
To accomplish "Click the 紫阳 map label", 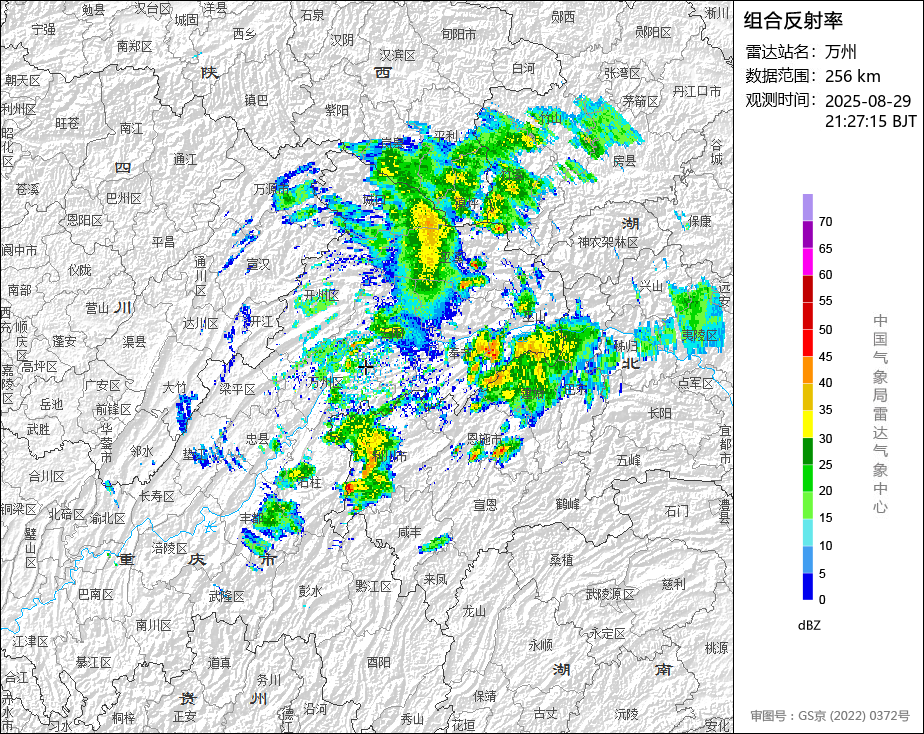I will click(x=336, y=110).
